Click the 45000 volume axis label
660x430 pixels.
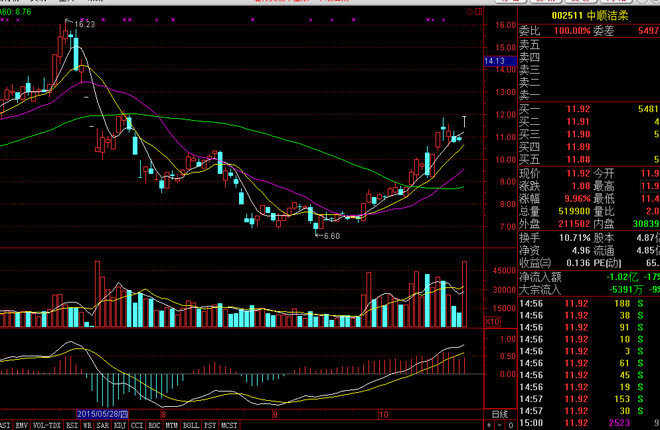click(x=505, y=271)
